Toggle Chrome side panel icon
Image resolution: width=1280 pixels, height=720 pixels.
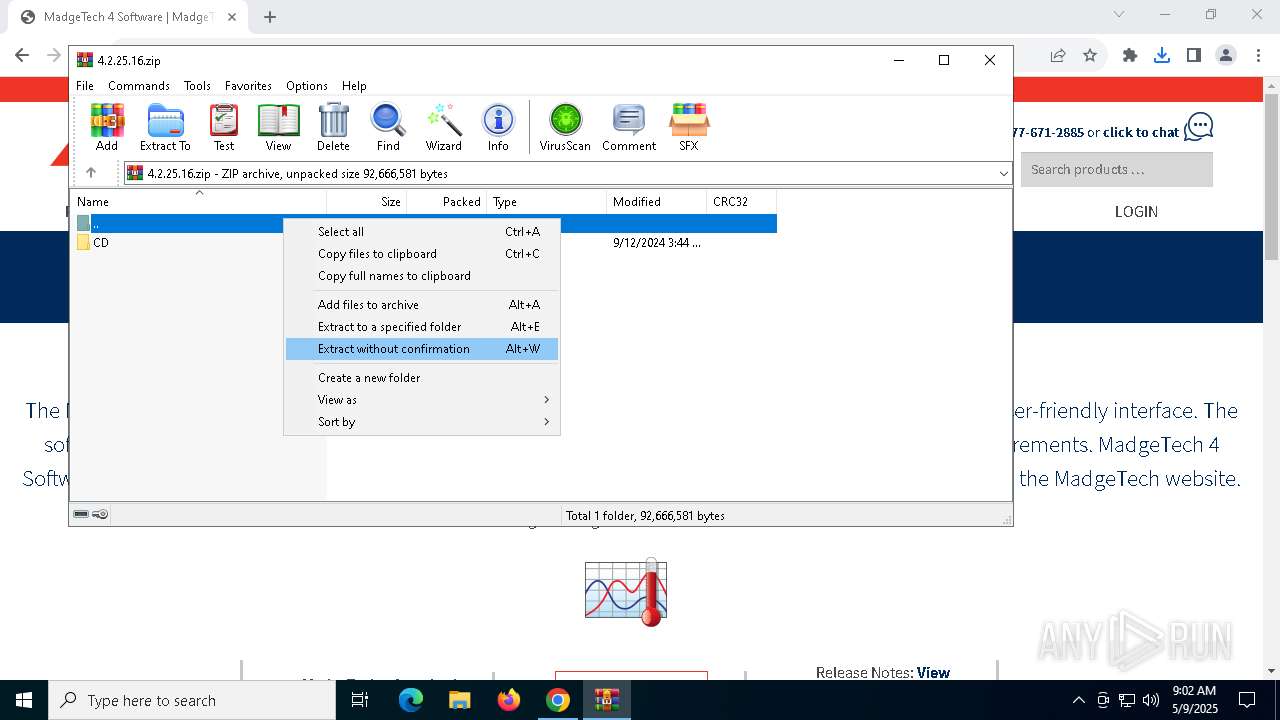1194,56
